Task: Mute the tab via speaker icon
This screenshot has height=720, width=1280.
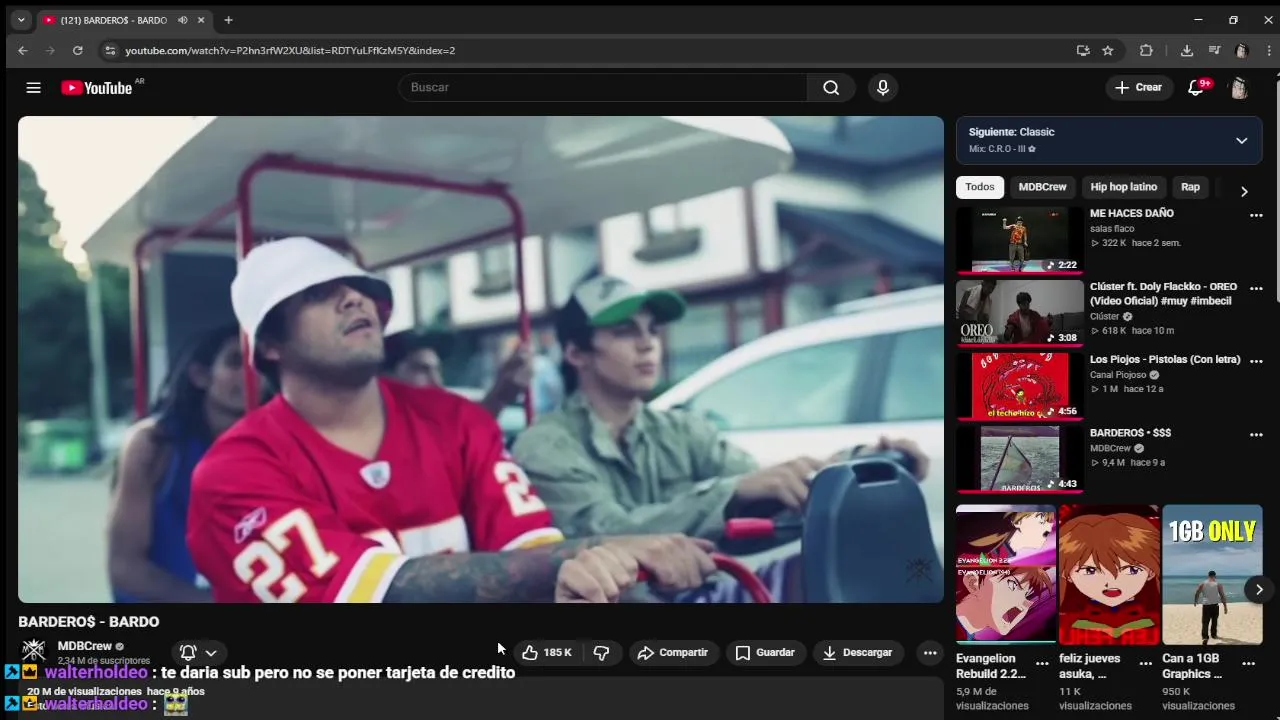Action: 182,20
